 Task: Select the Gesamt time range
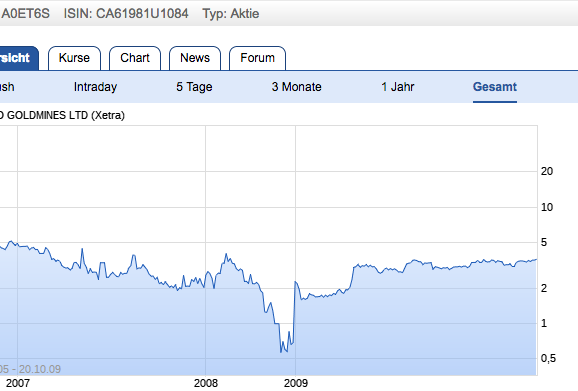[x=495, y=87]
